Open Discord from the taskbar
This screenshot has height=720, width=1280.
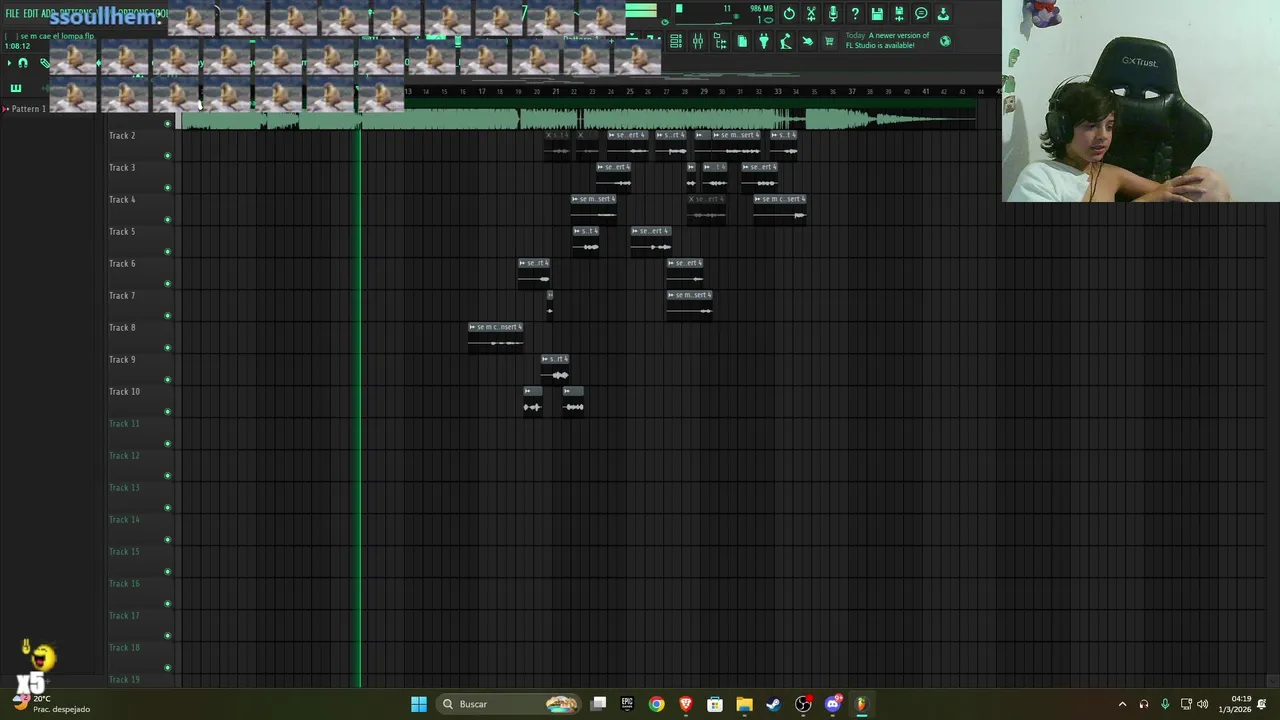coord(832,704)
